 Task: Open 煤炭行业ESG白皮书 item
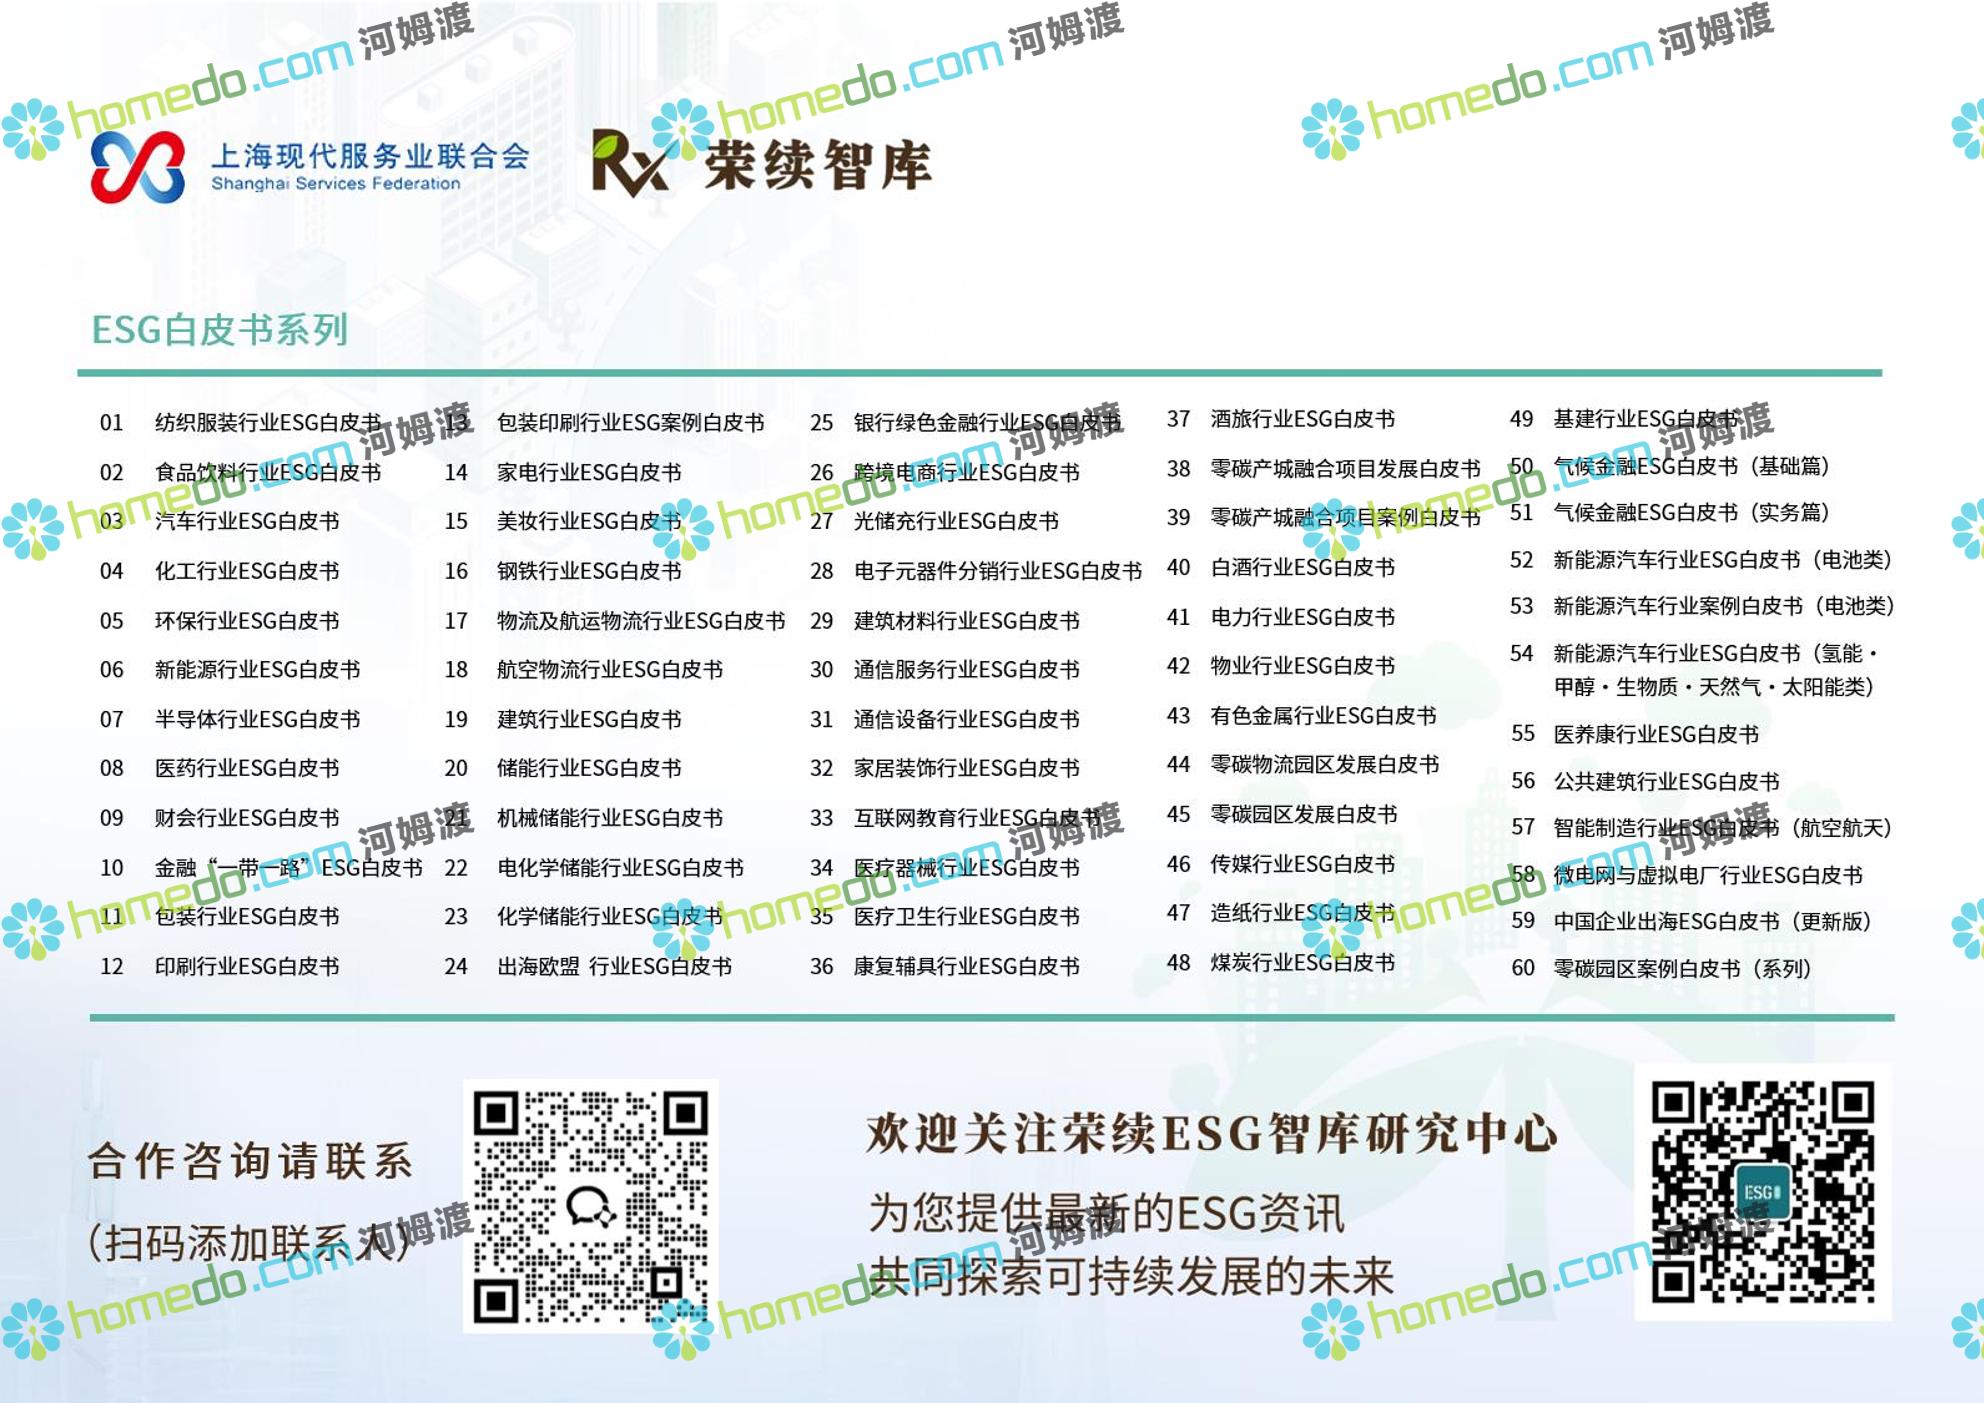(1302, 962)
